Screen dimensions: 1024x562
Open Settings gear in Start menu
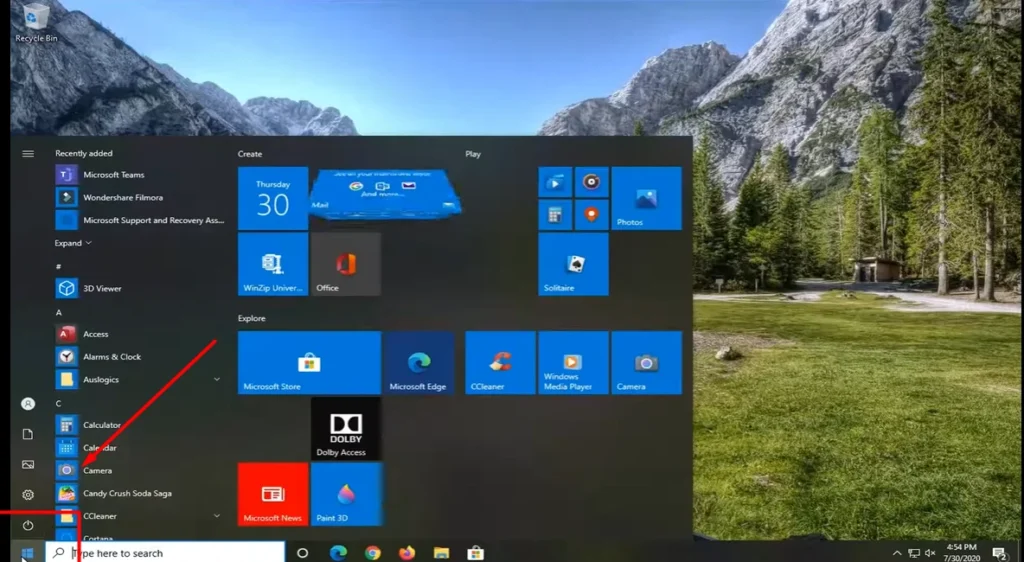pos(28,495)
